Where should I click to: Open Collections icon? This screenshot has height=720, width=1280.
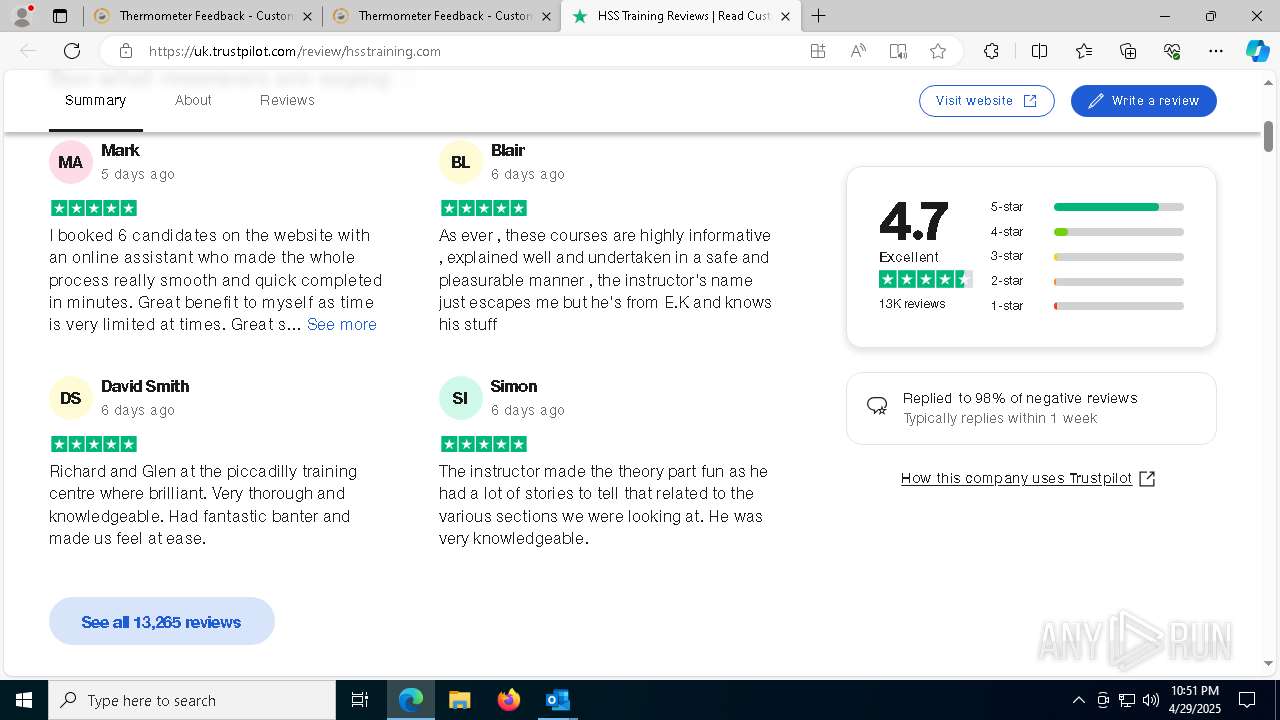(1128, 51)
